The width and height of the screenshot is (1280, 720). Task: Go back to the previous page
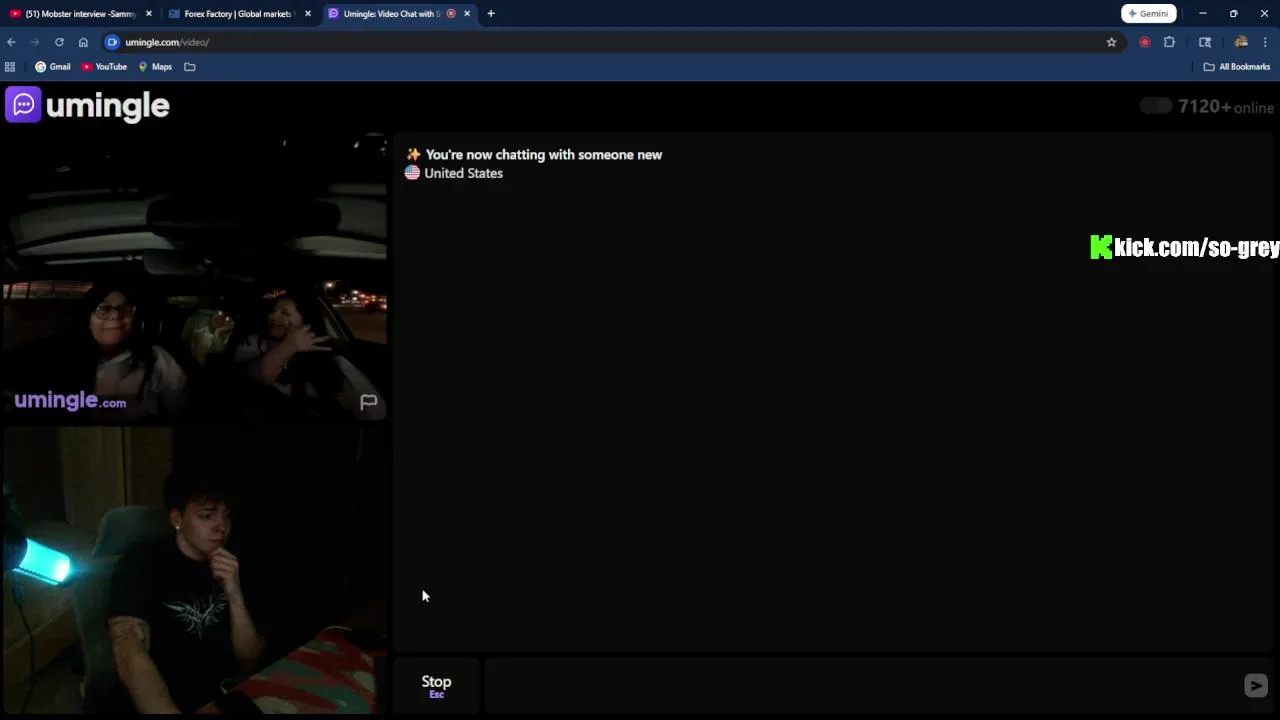click(x=11, y=42)
